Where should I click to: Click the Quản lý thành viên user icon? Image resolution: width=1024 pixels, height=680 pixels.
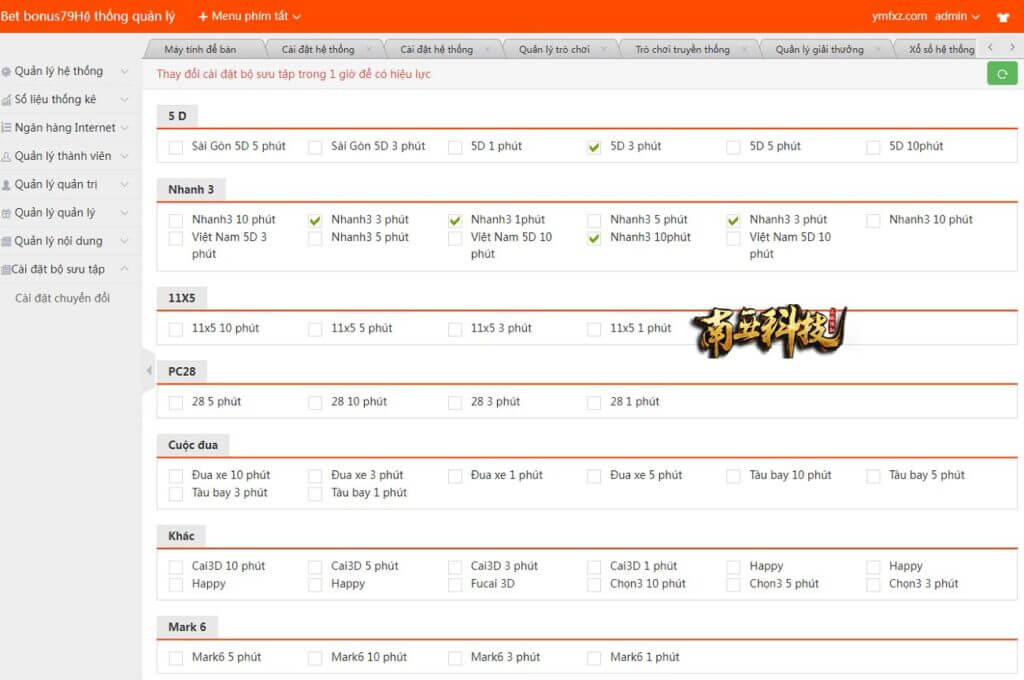[6, 156]
